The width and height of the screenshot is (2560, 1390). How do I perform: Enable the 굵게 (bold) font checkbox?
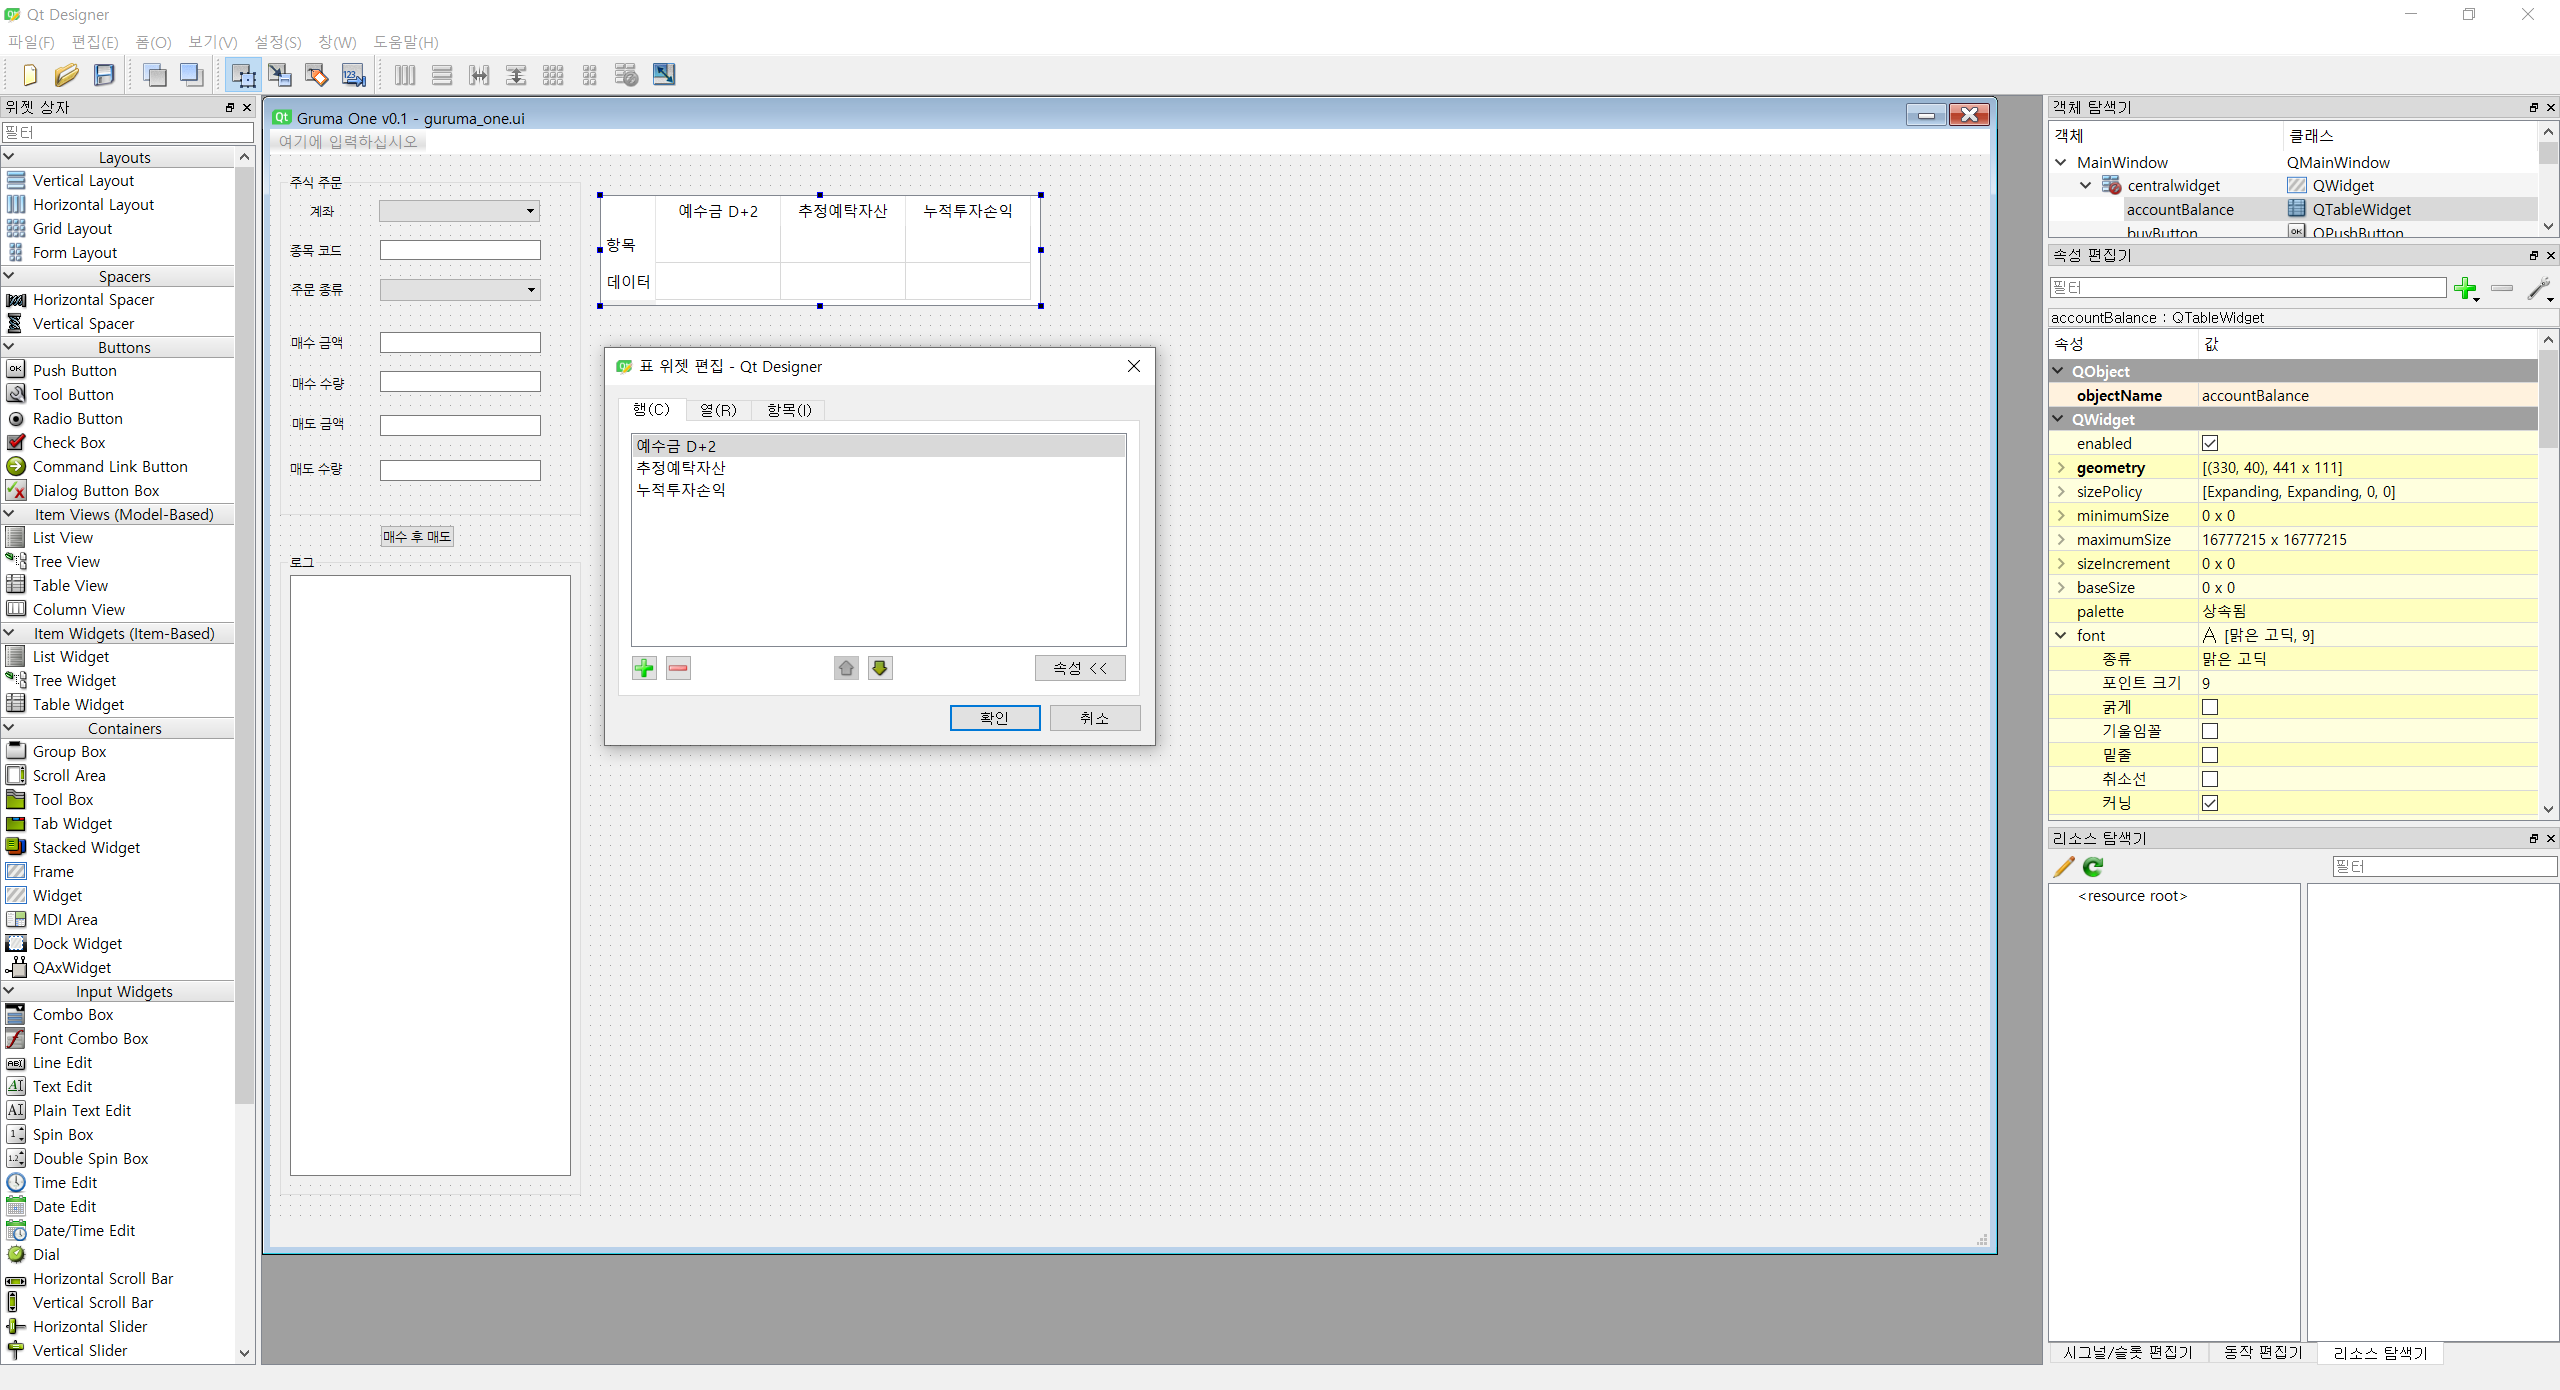[2210, 707]
